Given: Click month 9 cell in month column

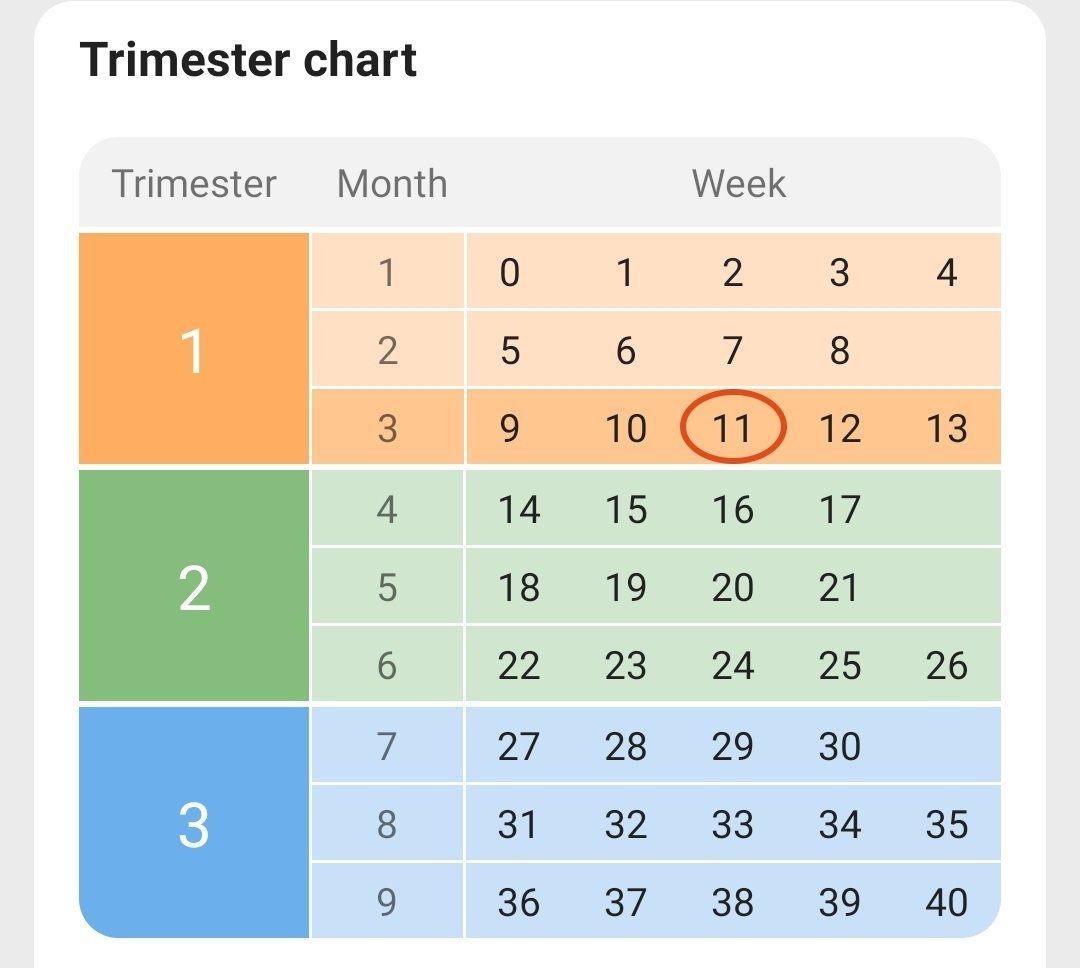Looking at the screenshot, I should click(x=387, y=902).
